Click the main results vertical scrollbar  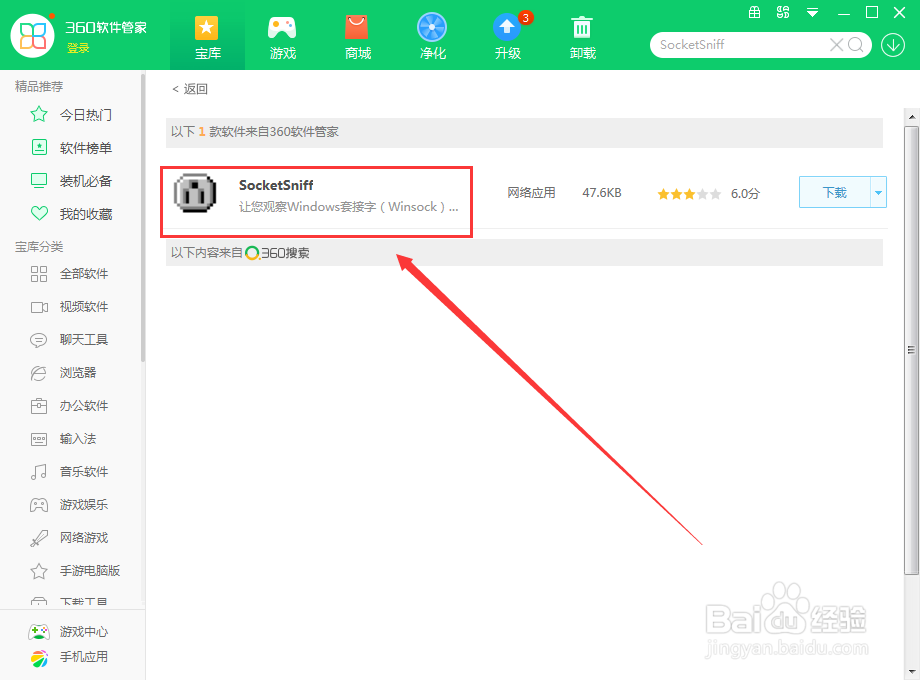[911, 350]
